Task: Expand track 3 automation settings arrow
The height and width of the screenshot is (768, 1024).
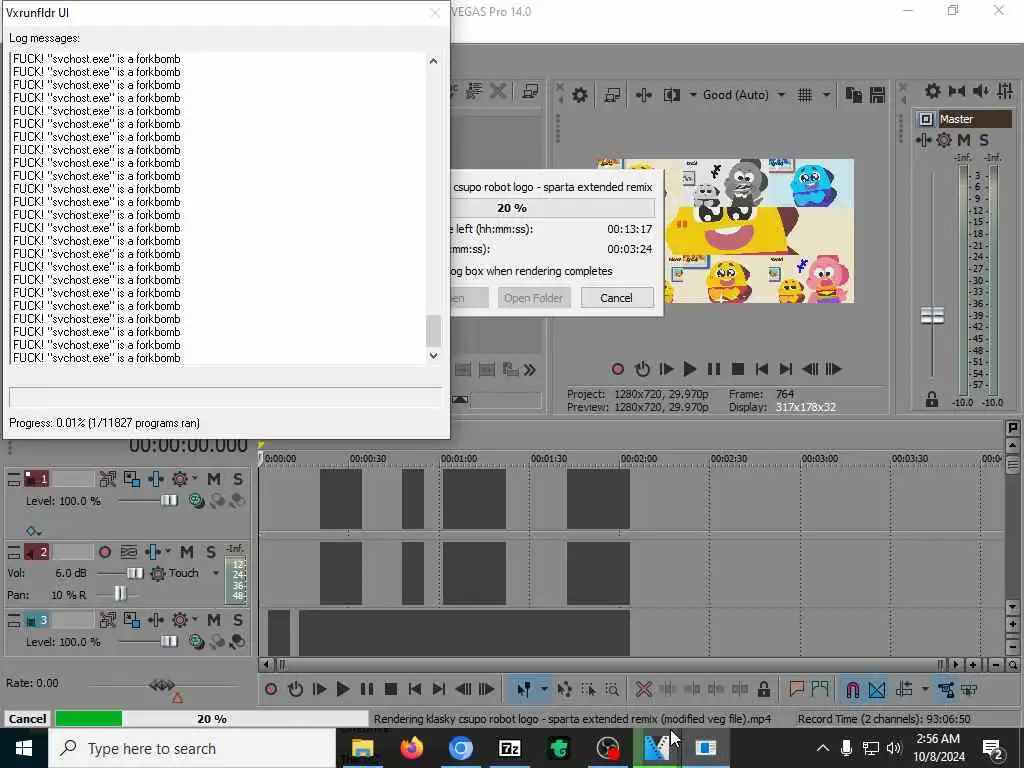Action: point(195,620)
